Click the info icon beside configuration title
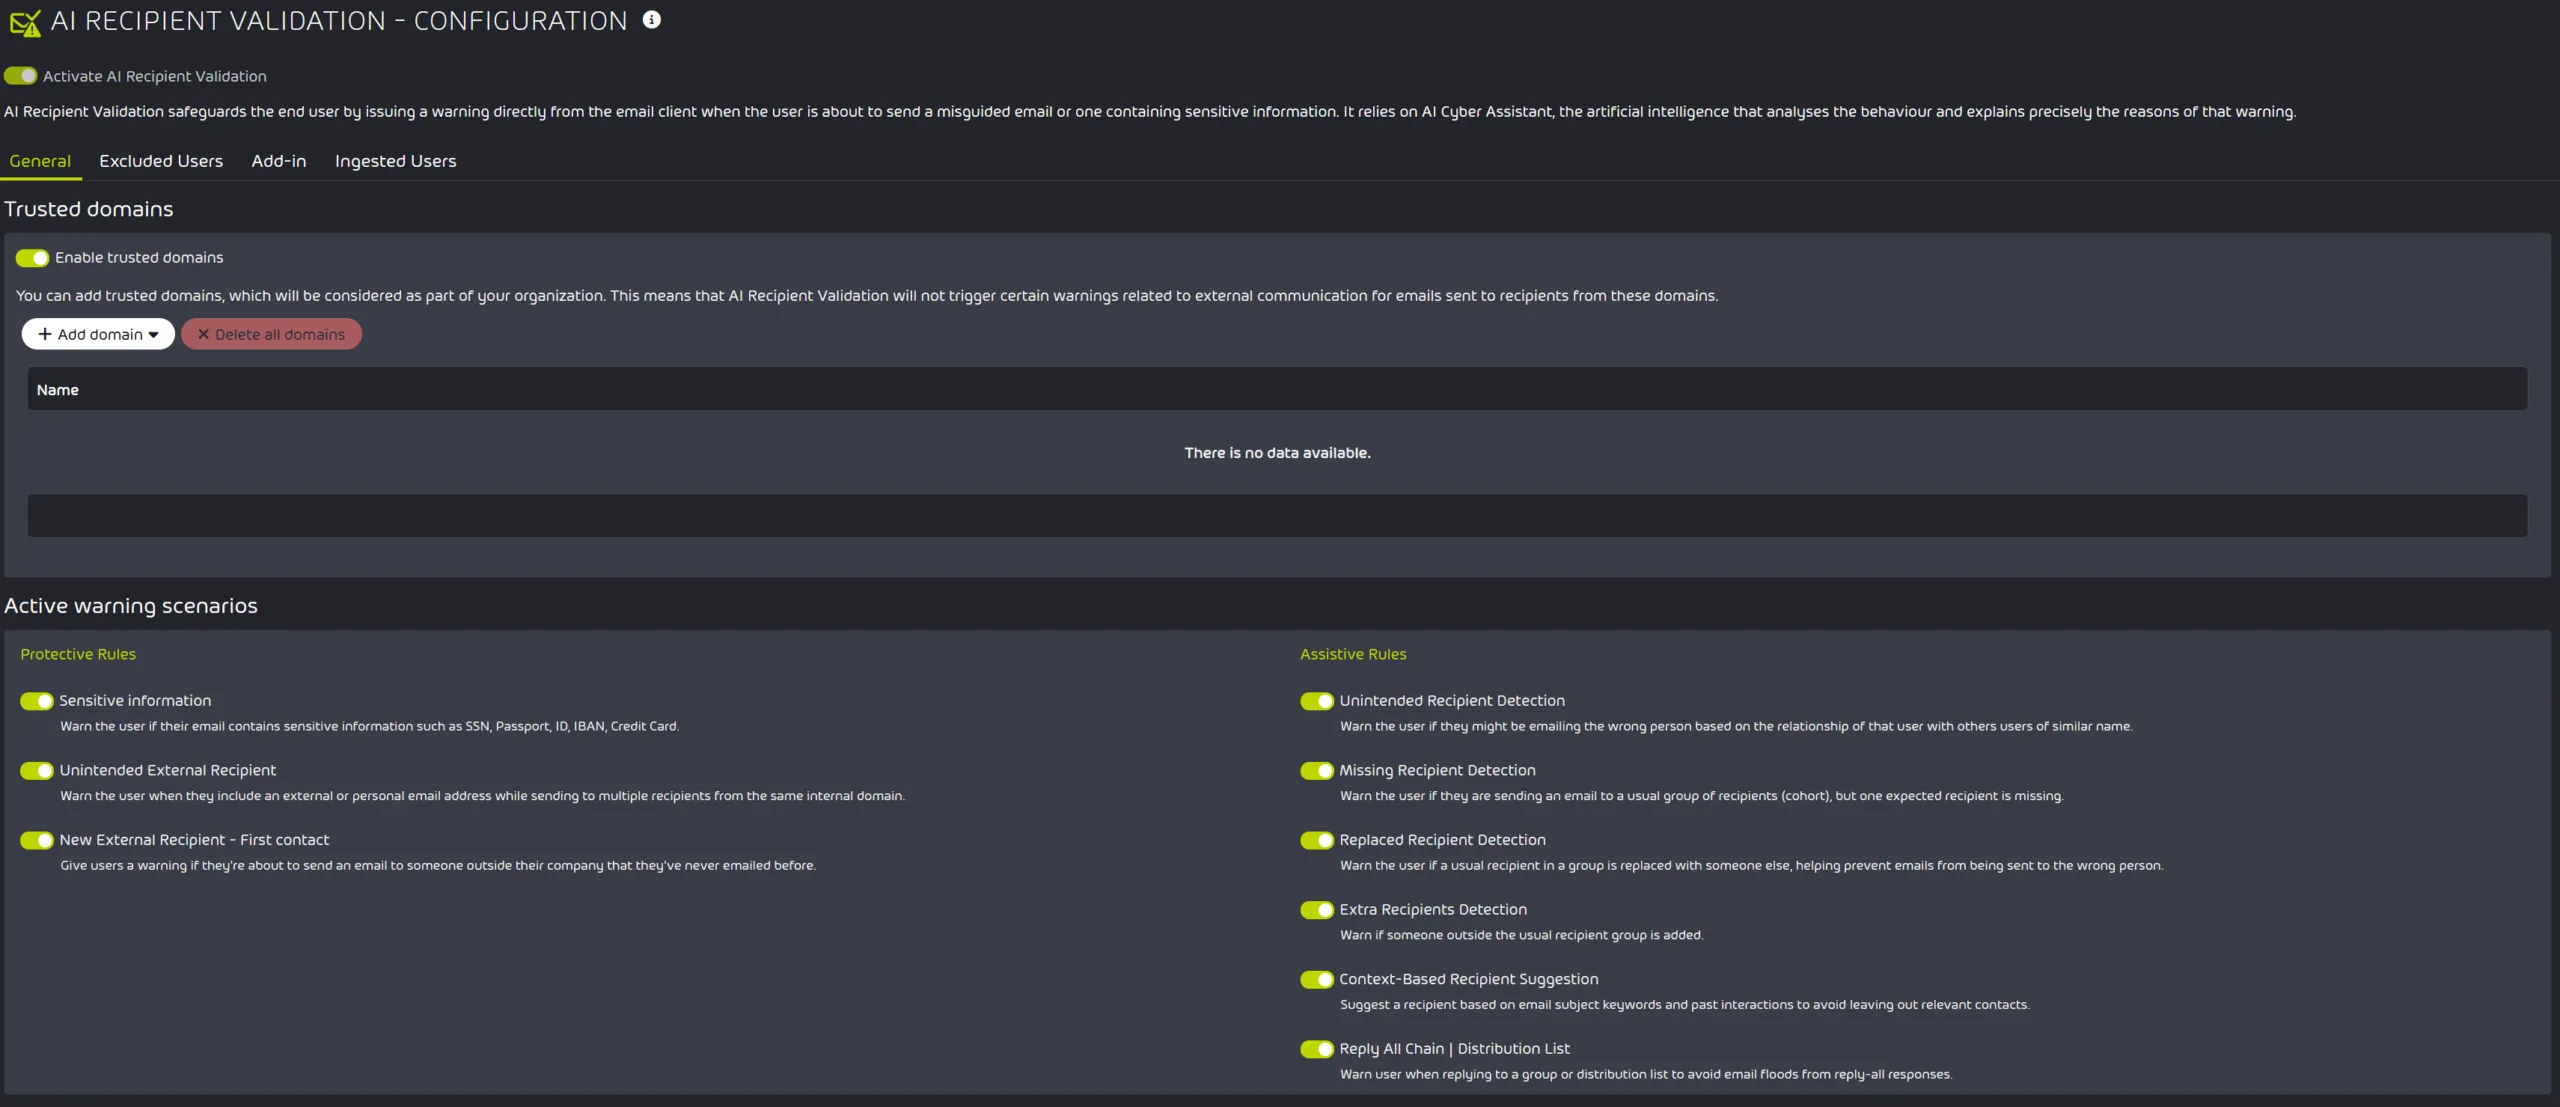 tap(651, 20)
